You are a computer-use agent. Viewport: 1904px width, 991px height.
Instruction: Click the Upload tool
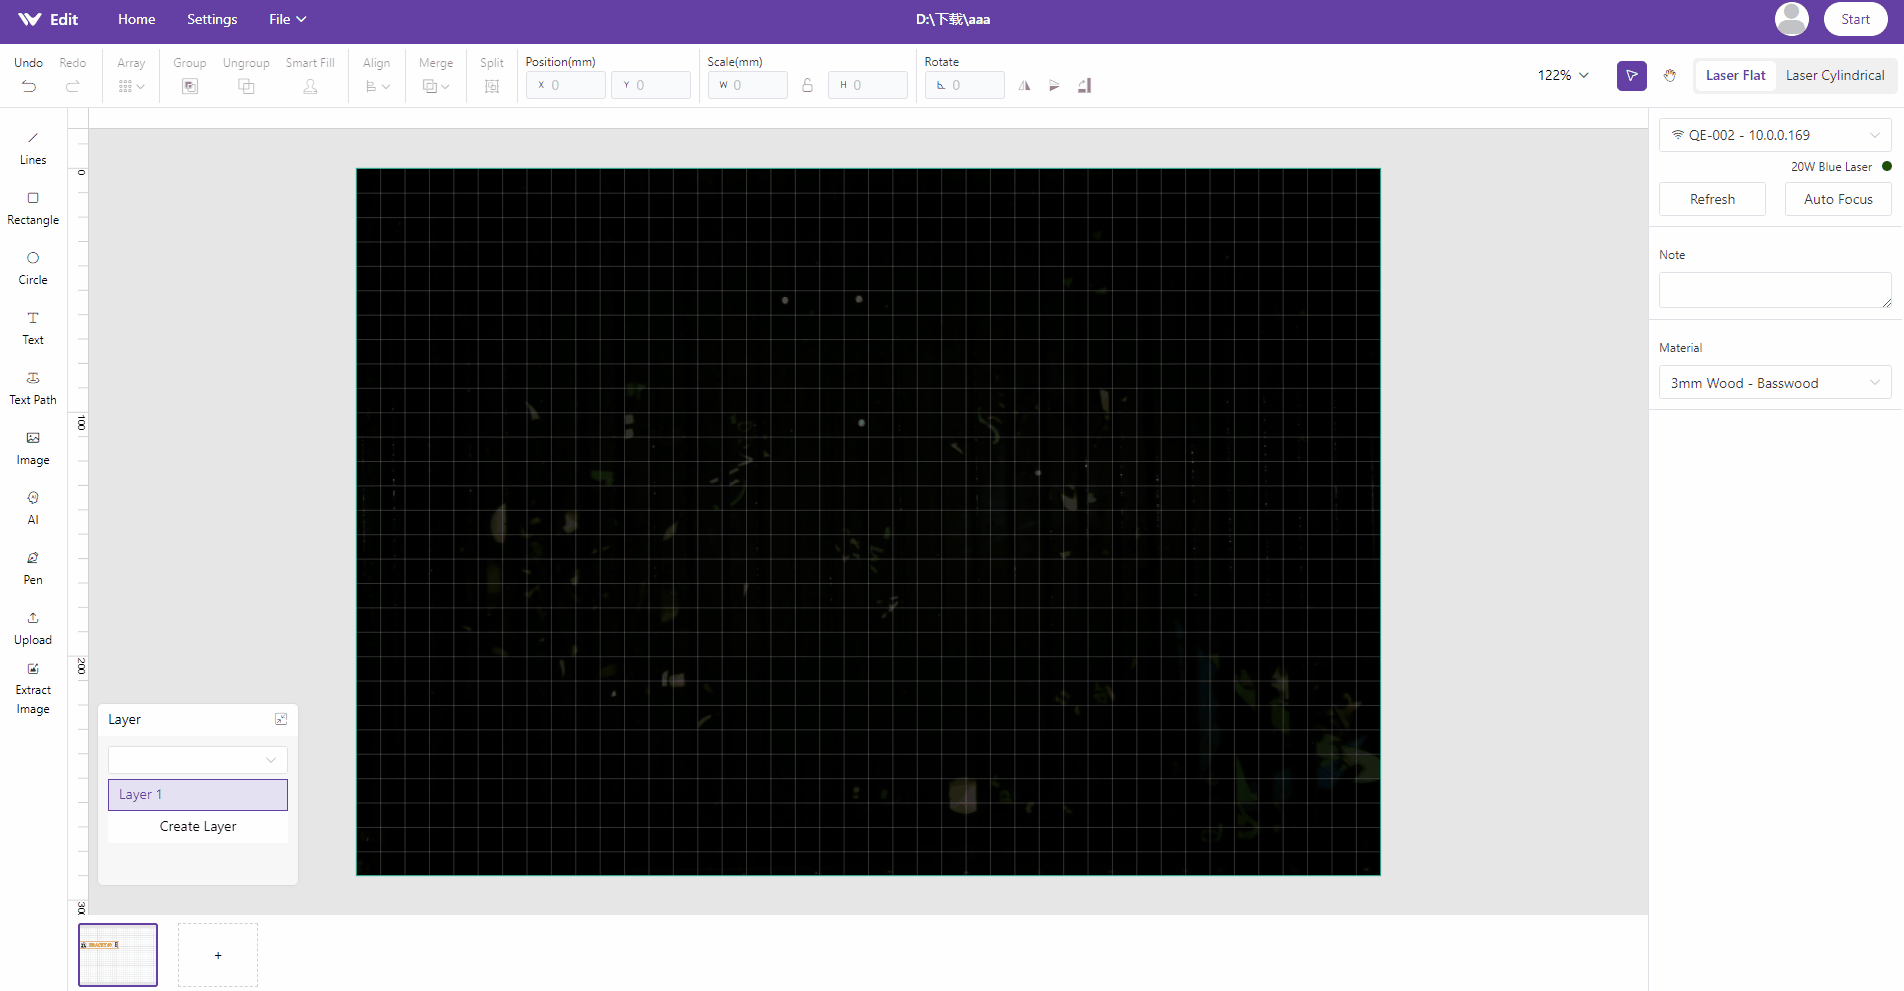pos(33,628)
